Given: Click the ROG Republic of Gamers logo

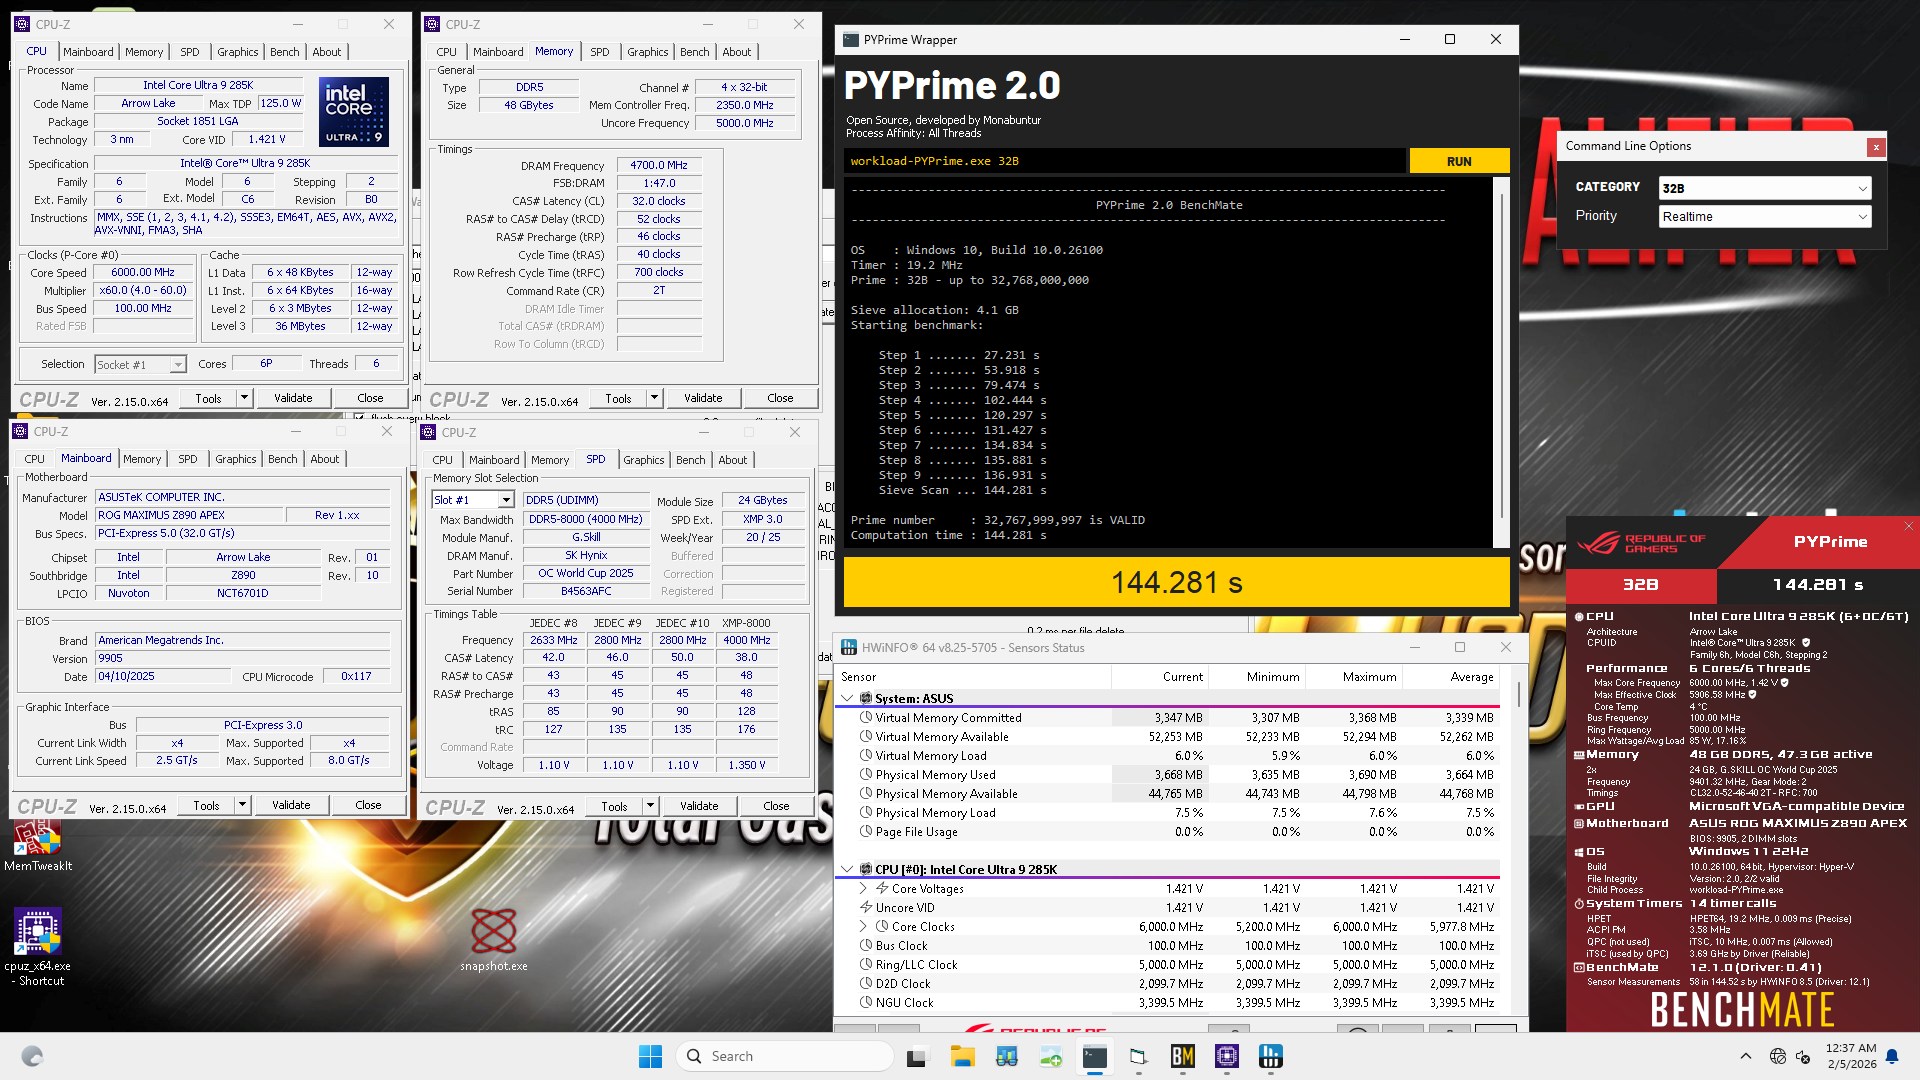Looking at the screenshot, I should (x=1642, y=543).
